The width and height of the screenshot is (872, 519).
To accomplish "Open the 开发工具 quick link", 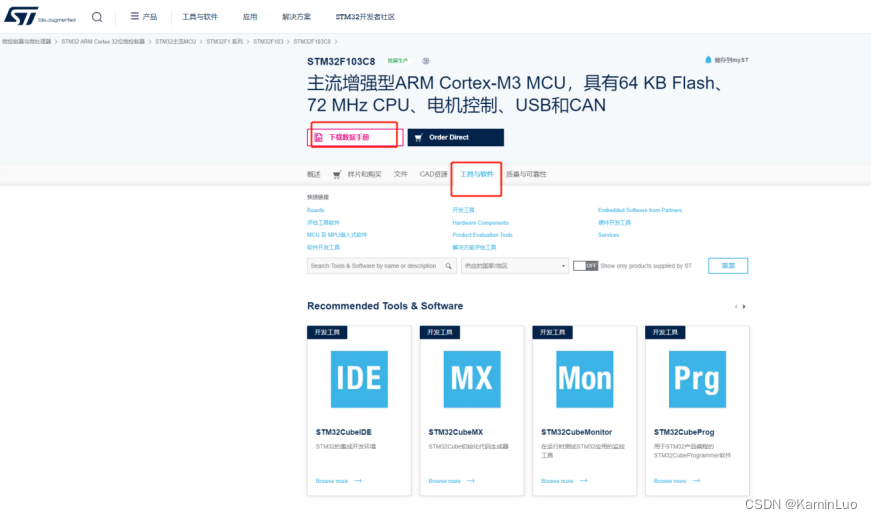I will (x=463, y=210).
